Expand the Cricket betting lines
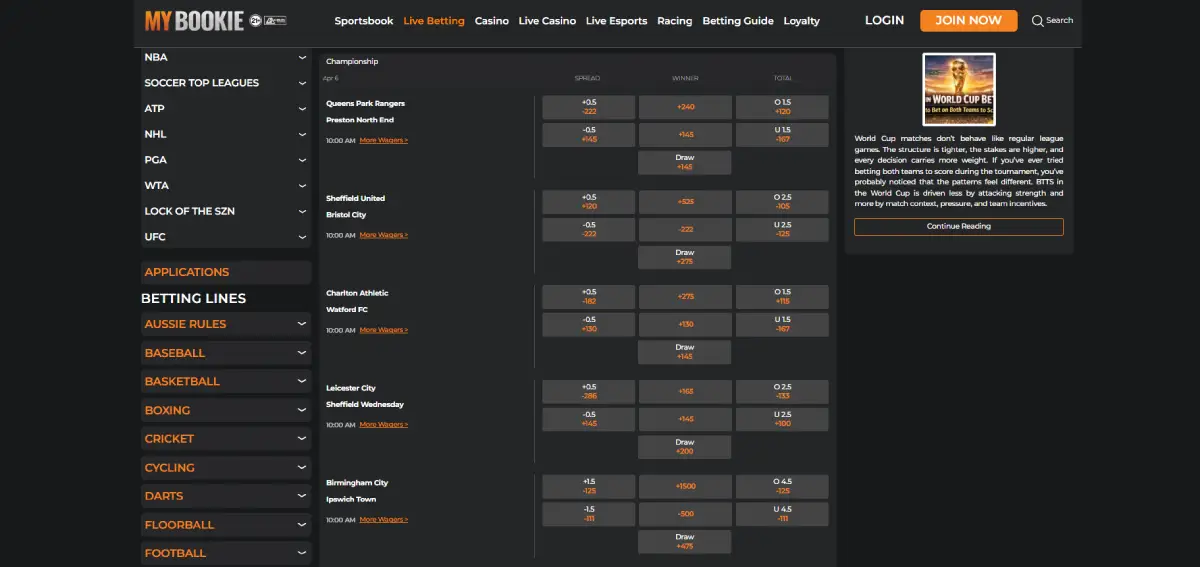The image size is (1200, 567). [226, 439]
